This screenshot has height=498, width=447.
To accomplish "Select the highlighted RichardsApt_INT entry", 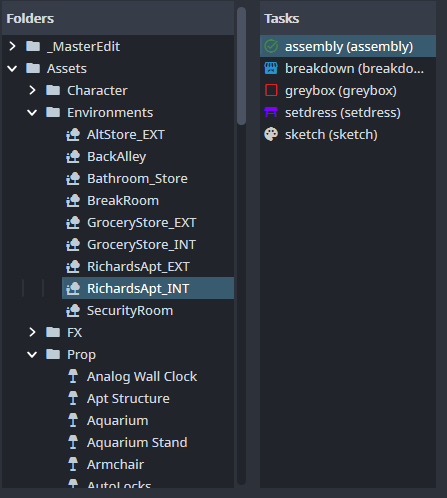I will click(148, 288).
